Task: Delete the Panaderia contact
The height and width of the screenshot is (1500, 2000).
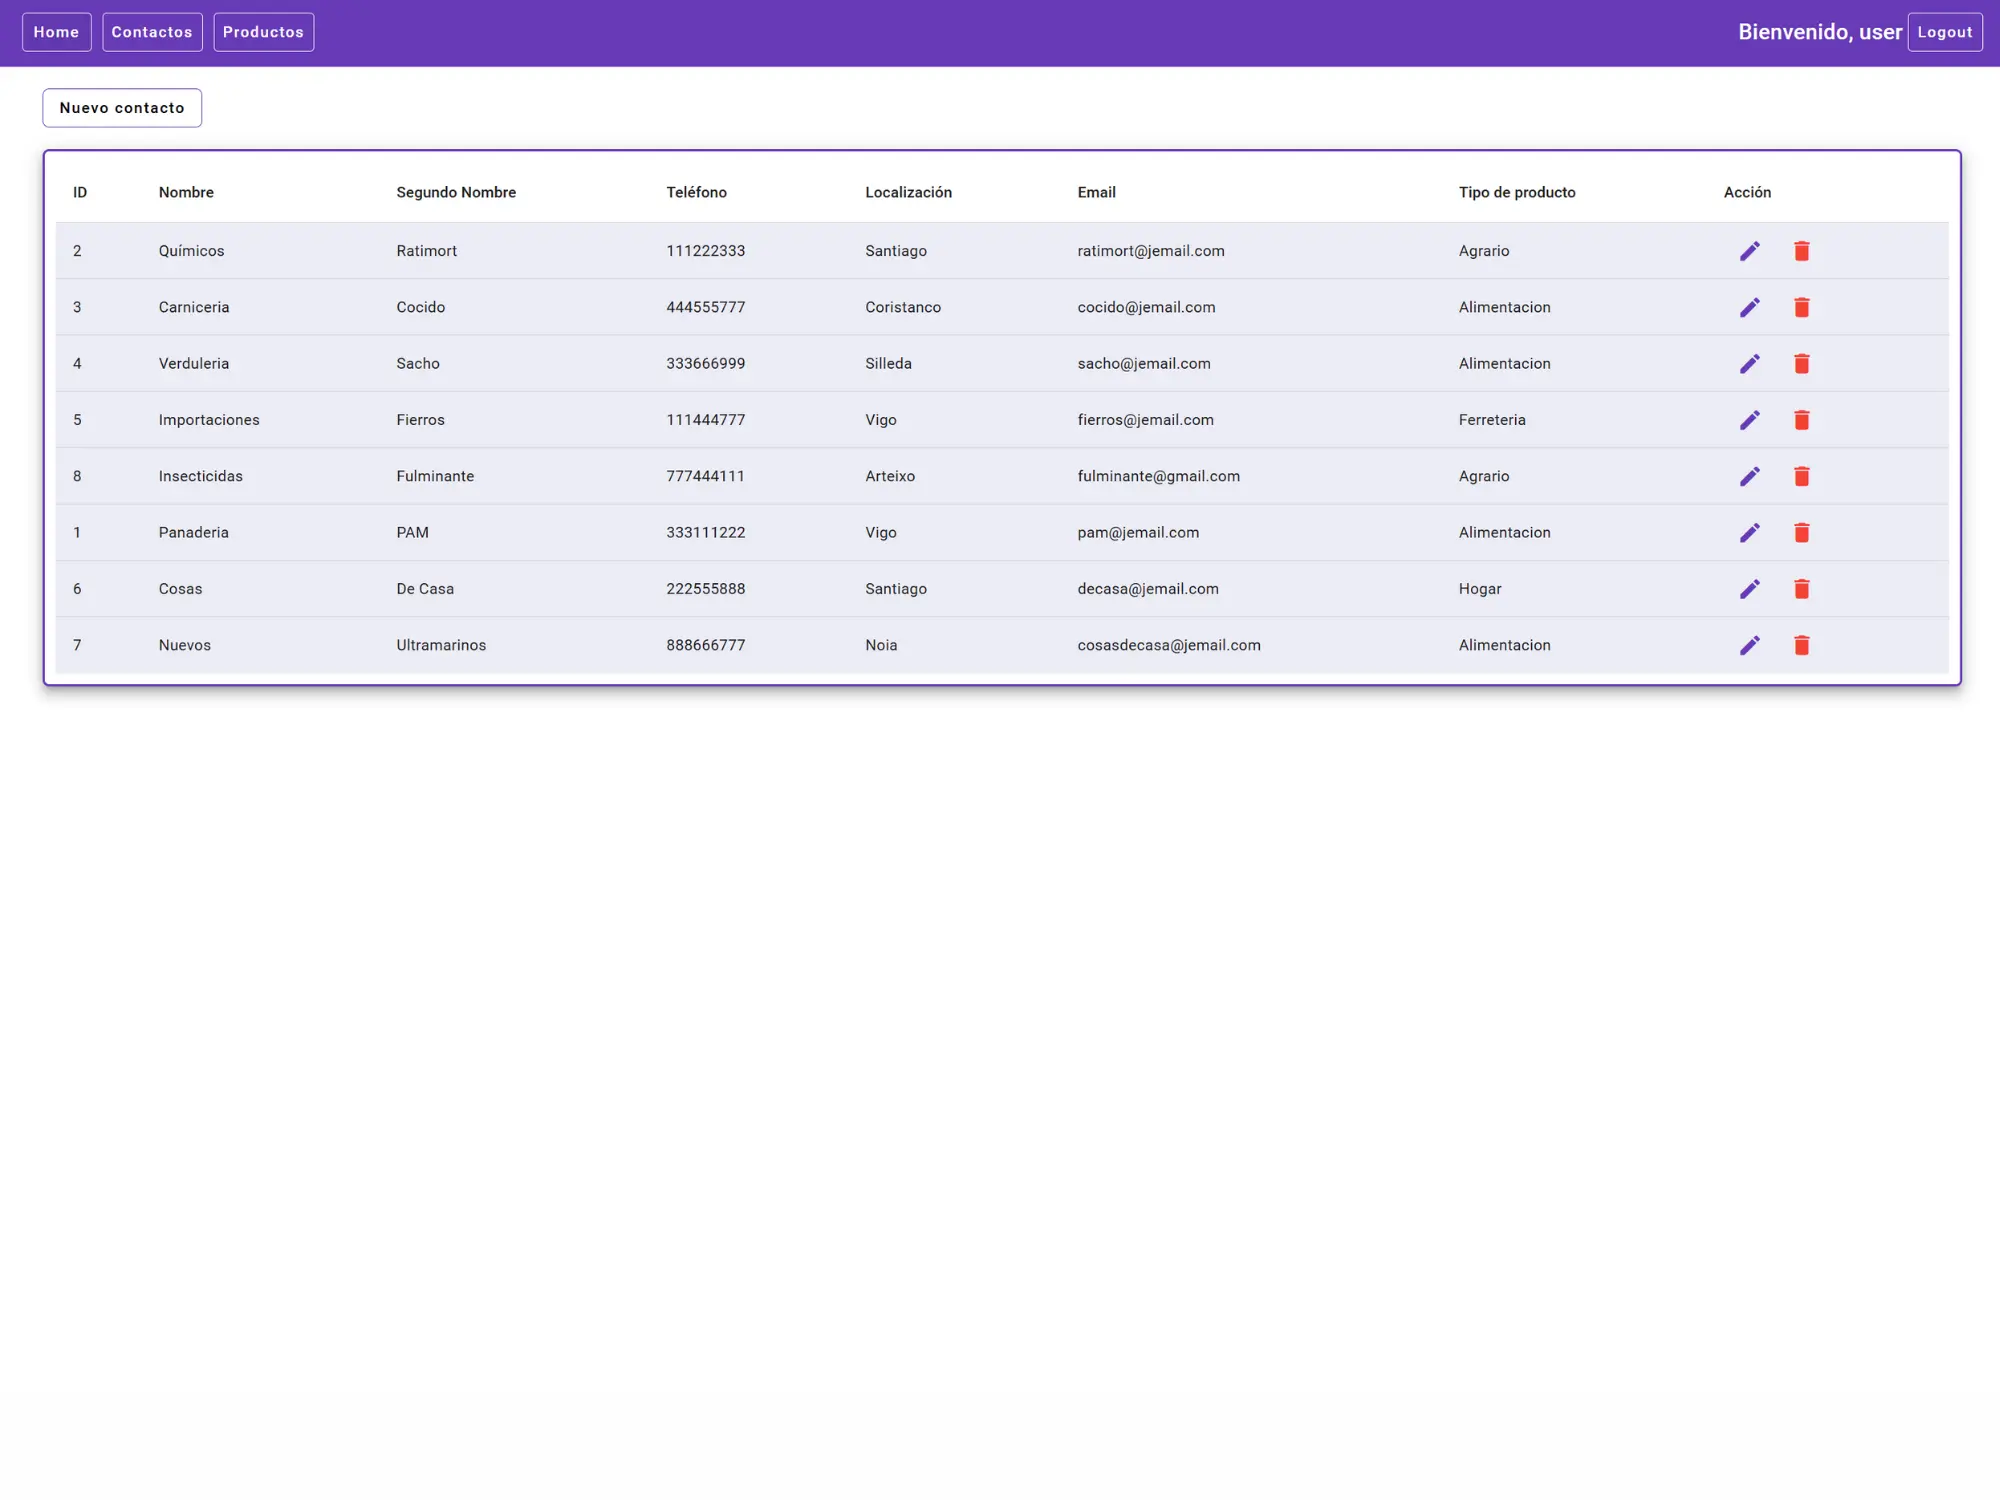Action: (1801, 533)
